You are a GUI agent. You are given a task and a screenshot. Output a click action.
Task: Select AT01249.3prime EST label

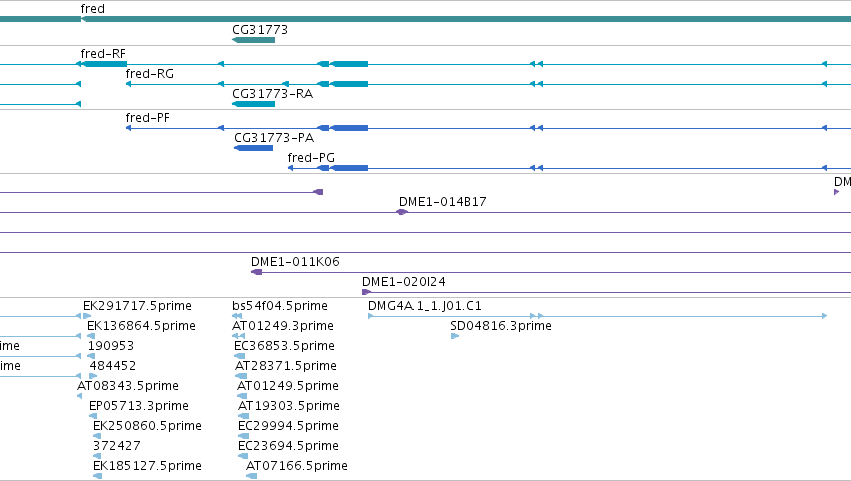pos(283,326)
